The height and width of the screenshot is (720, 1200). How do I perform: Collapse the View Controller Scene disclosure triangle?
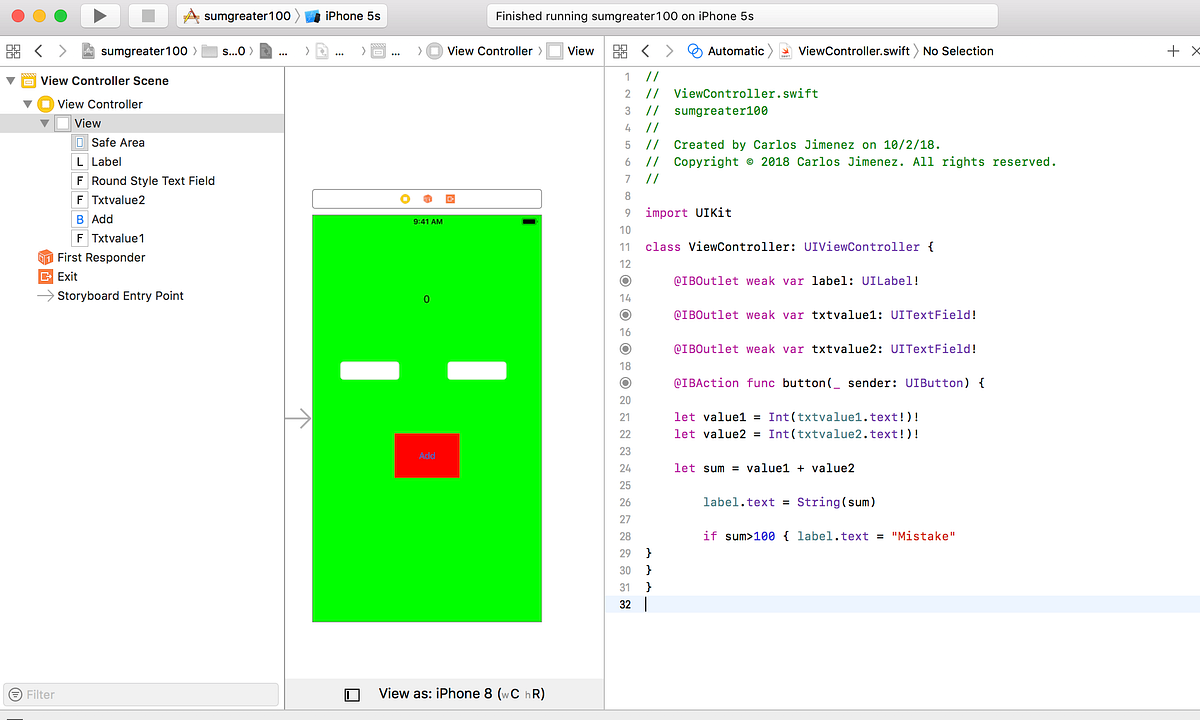[11, 81]
